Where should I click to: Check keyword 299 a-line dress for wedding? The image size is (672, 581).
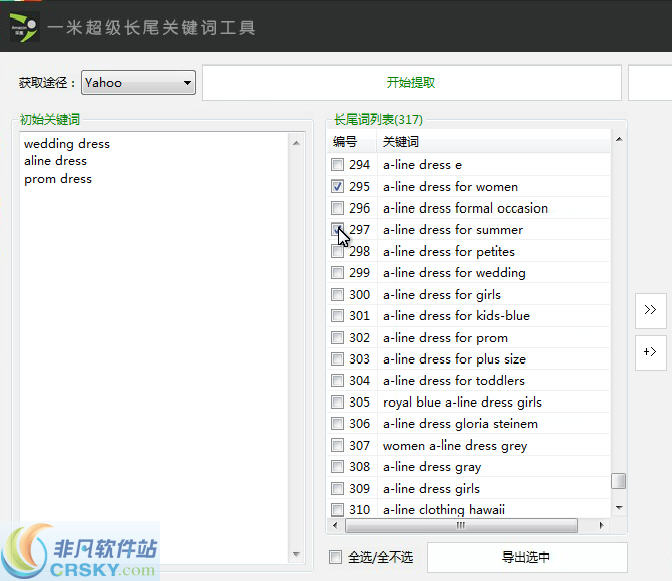tap(338, 273)
